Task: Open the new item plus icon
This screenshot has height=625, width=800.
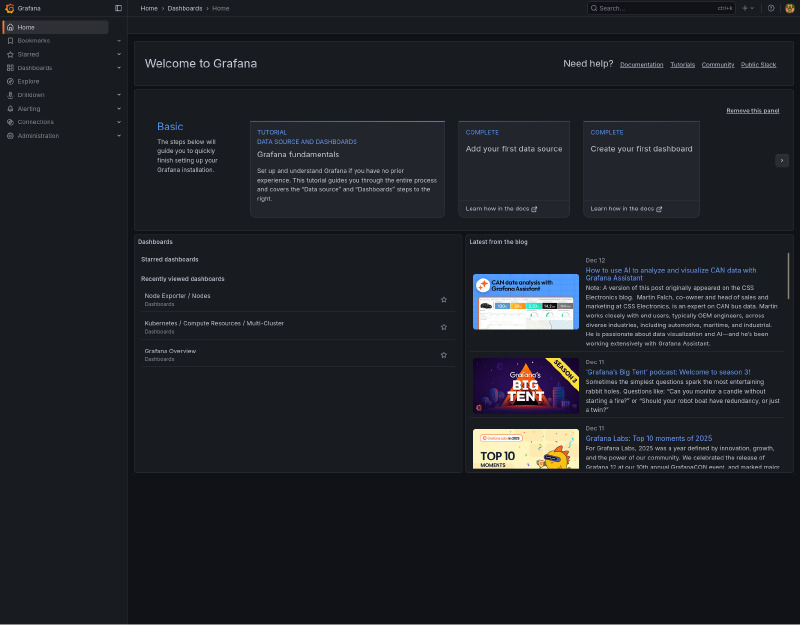Action: point(745,8)
